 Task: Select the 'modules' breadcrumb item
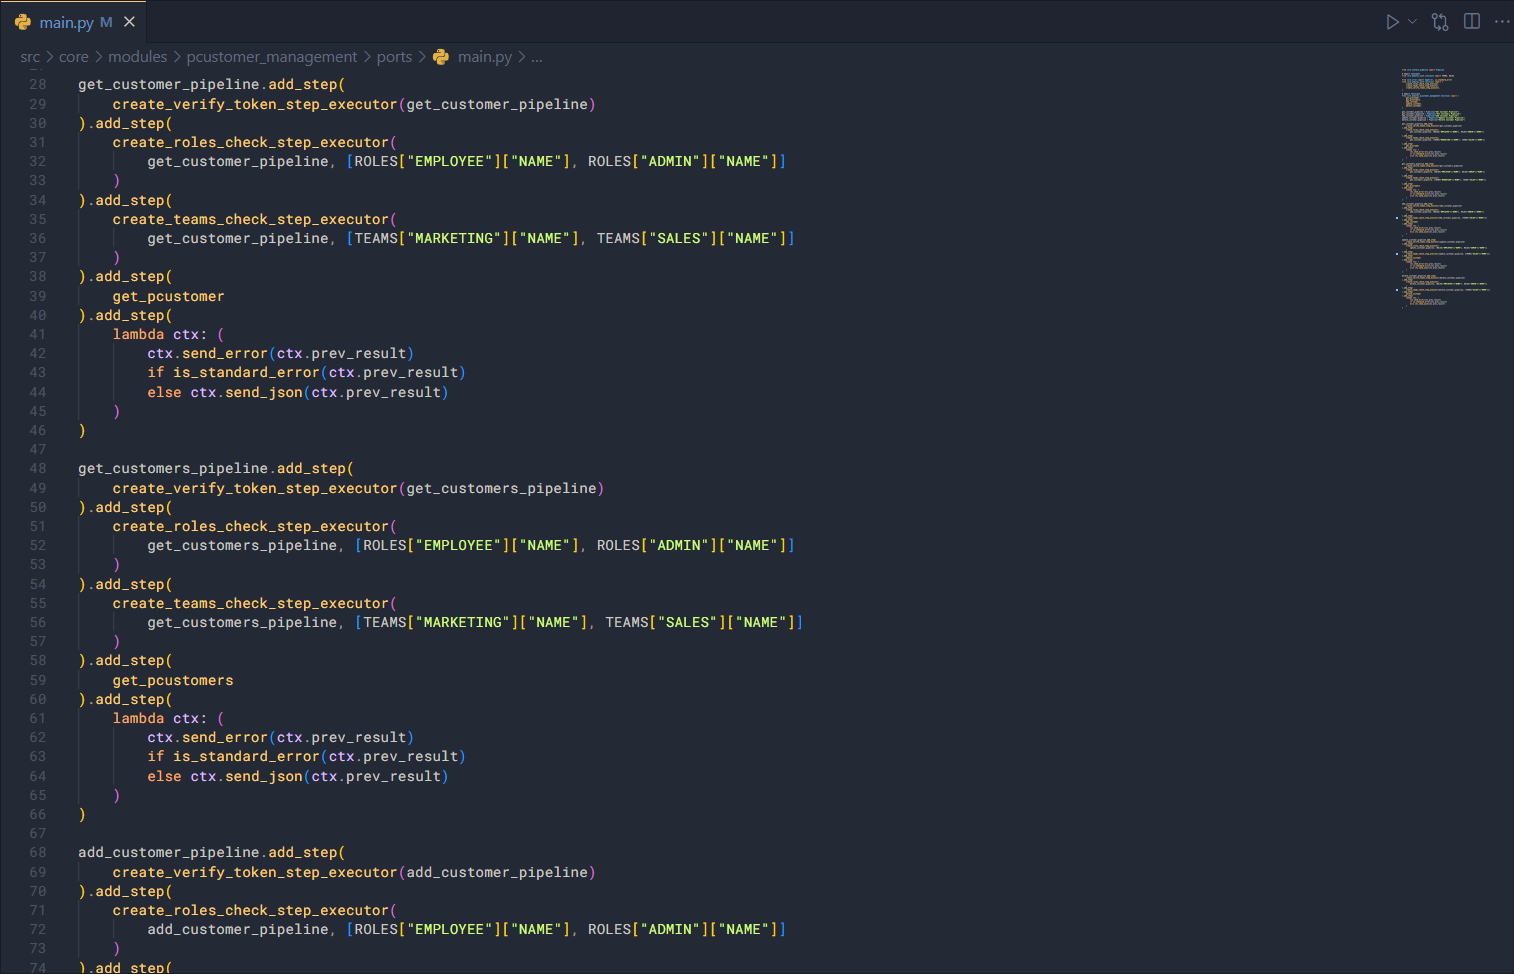tap(137, 57)
